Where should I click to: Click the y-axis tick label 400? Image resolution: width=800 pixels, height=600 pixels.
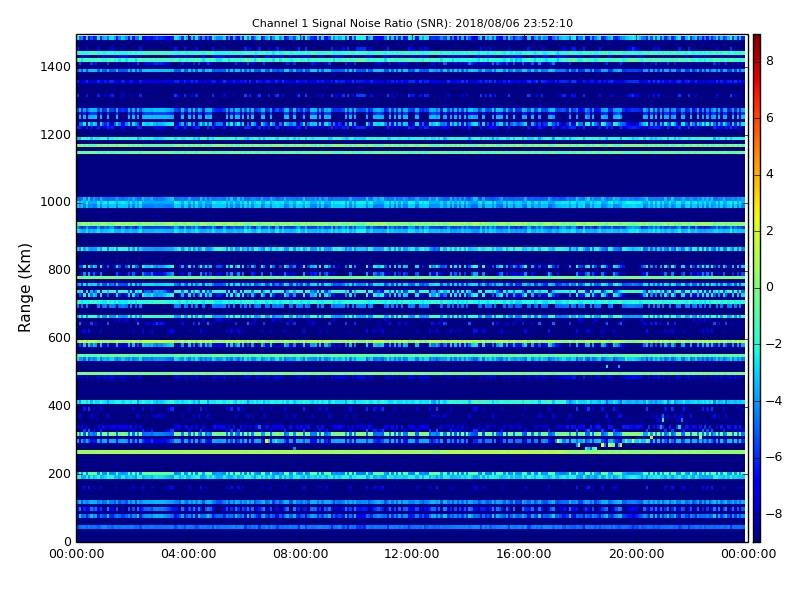[59, 406]
